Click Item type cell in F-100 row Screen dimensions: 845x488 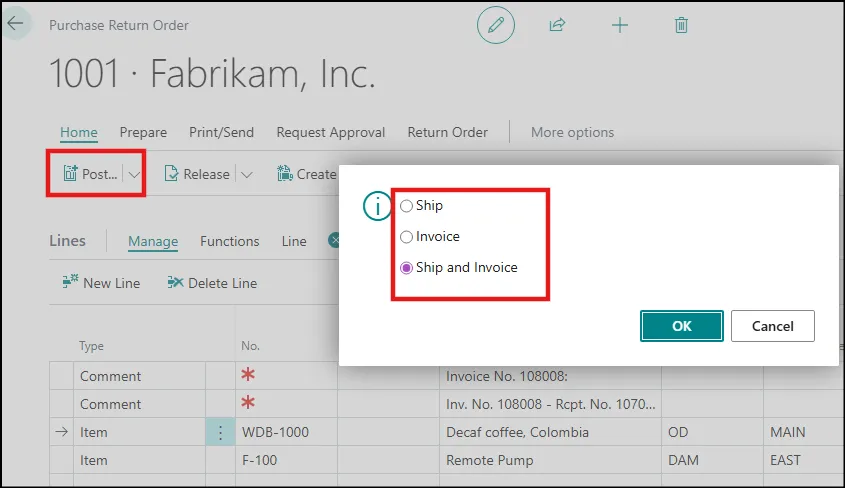(139, 460)
